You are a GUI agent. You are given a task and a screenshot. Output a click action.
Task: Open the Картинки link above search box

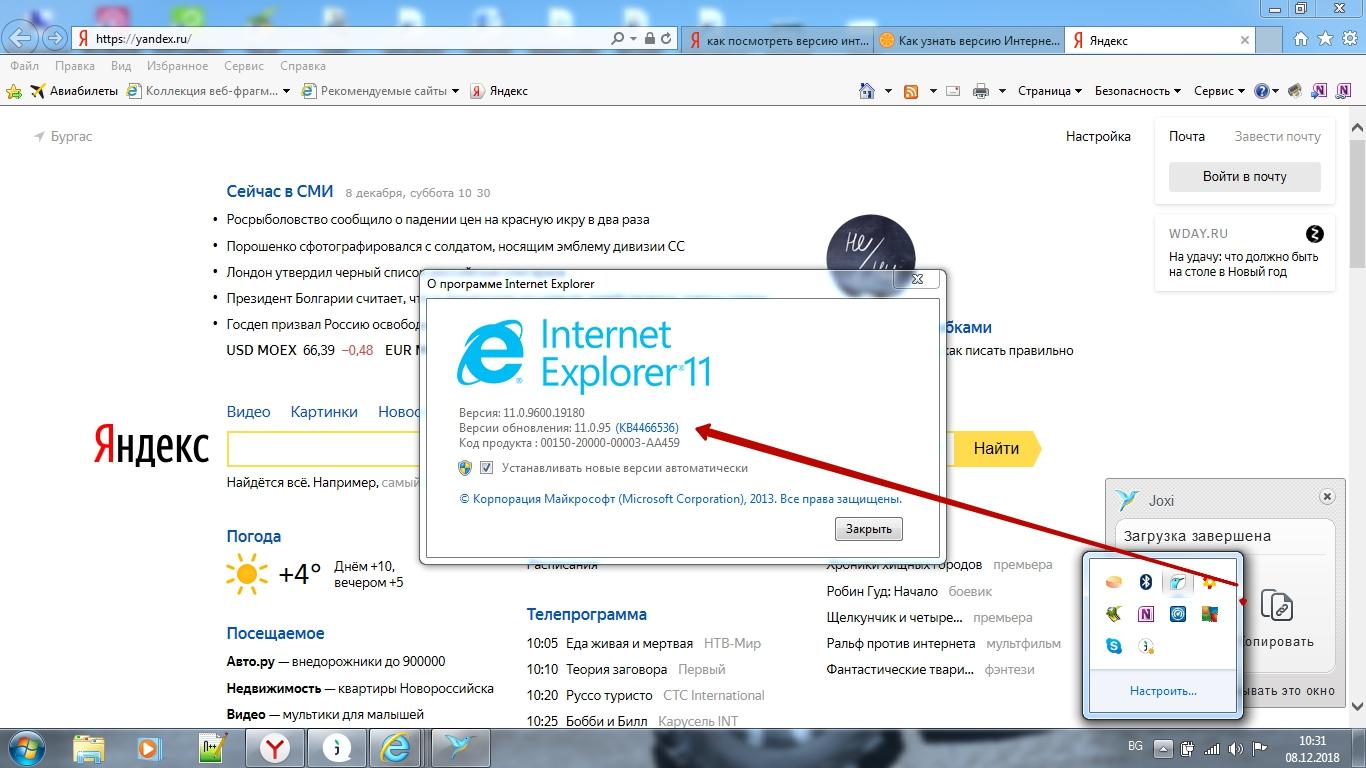pos(324,411)
